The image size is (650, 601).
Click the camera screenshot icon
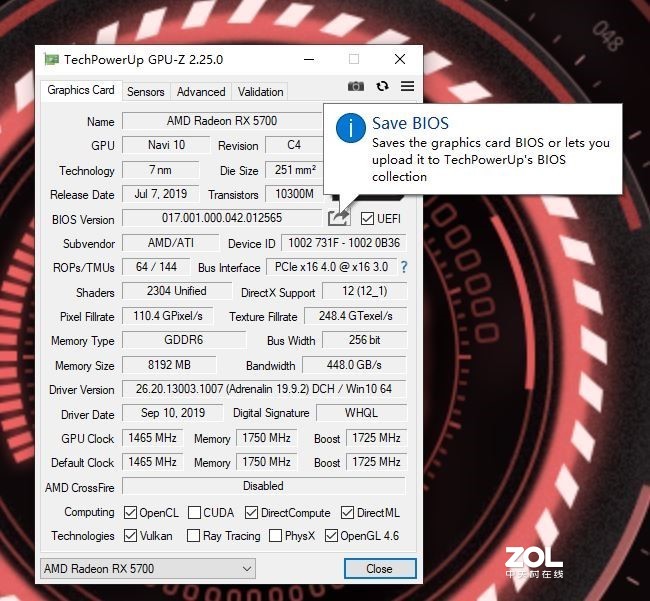tap(356, 86)
